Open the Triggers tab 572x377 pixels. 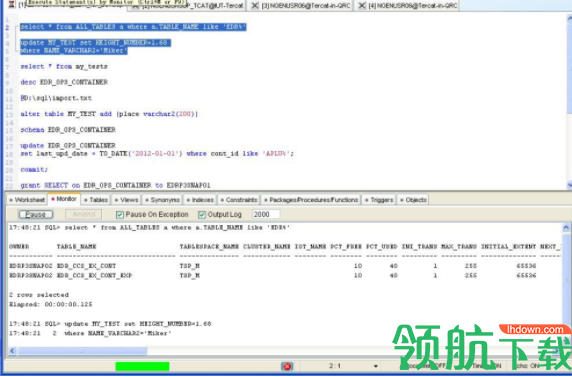[379, 200]
